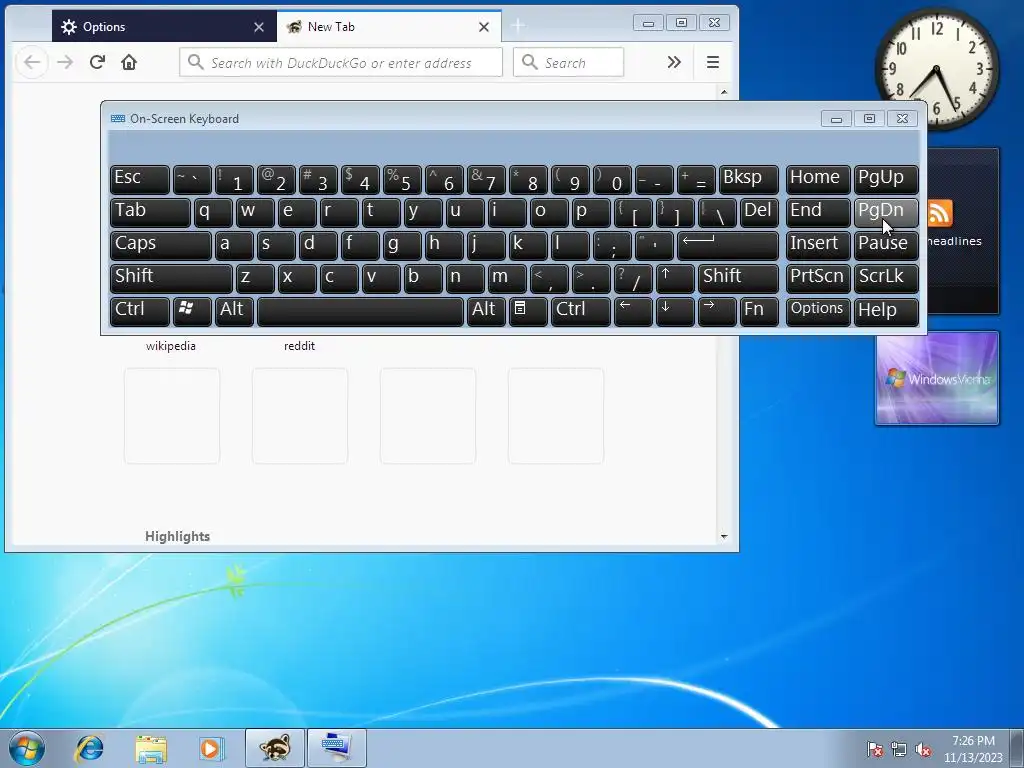Tap the left arrow key
Screen dimensions: 1024x768
pos(633,311)
